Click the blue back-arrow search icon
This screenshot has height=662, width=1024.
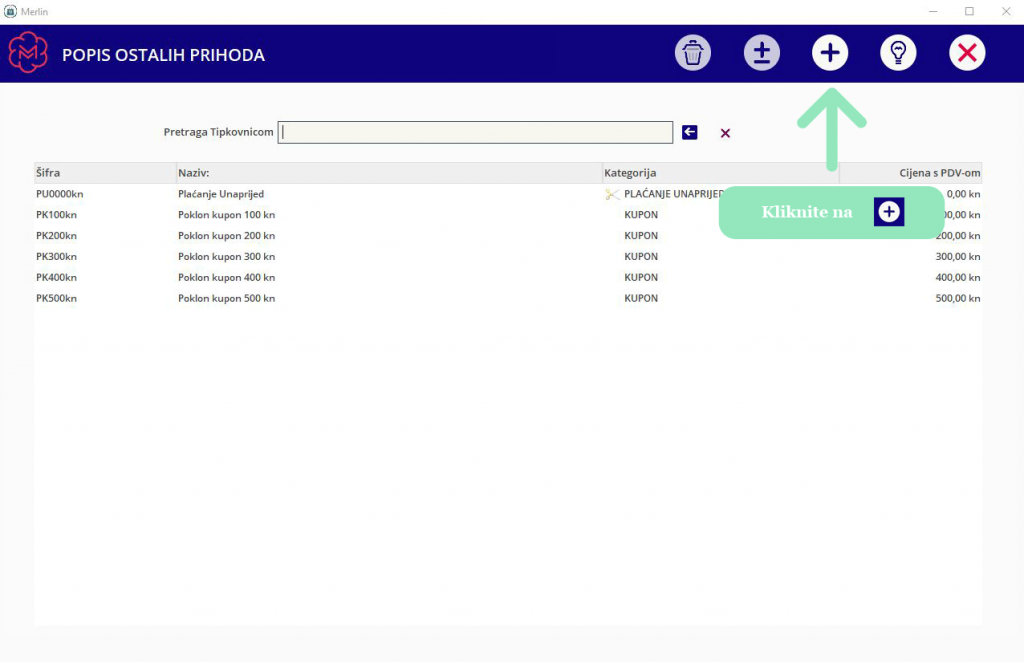(x=690, y=133)
